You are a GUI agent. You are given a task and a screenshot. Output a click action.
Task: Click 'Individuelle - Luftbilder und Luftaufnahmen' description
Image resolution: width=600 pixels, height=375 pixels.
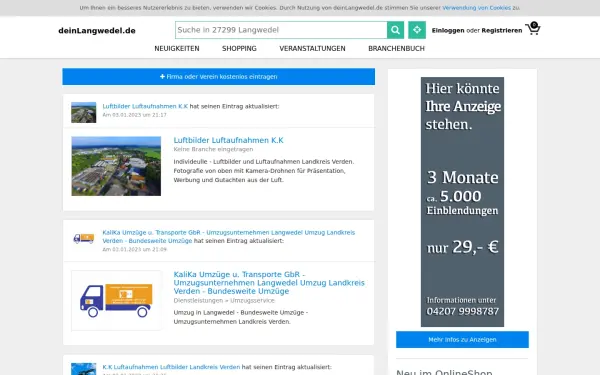click(264, 171)
